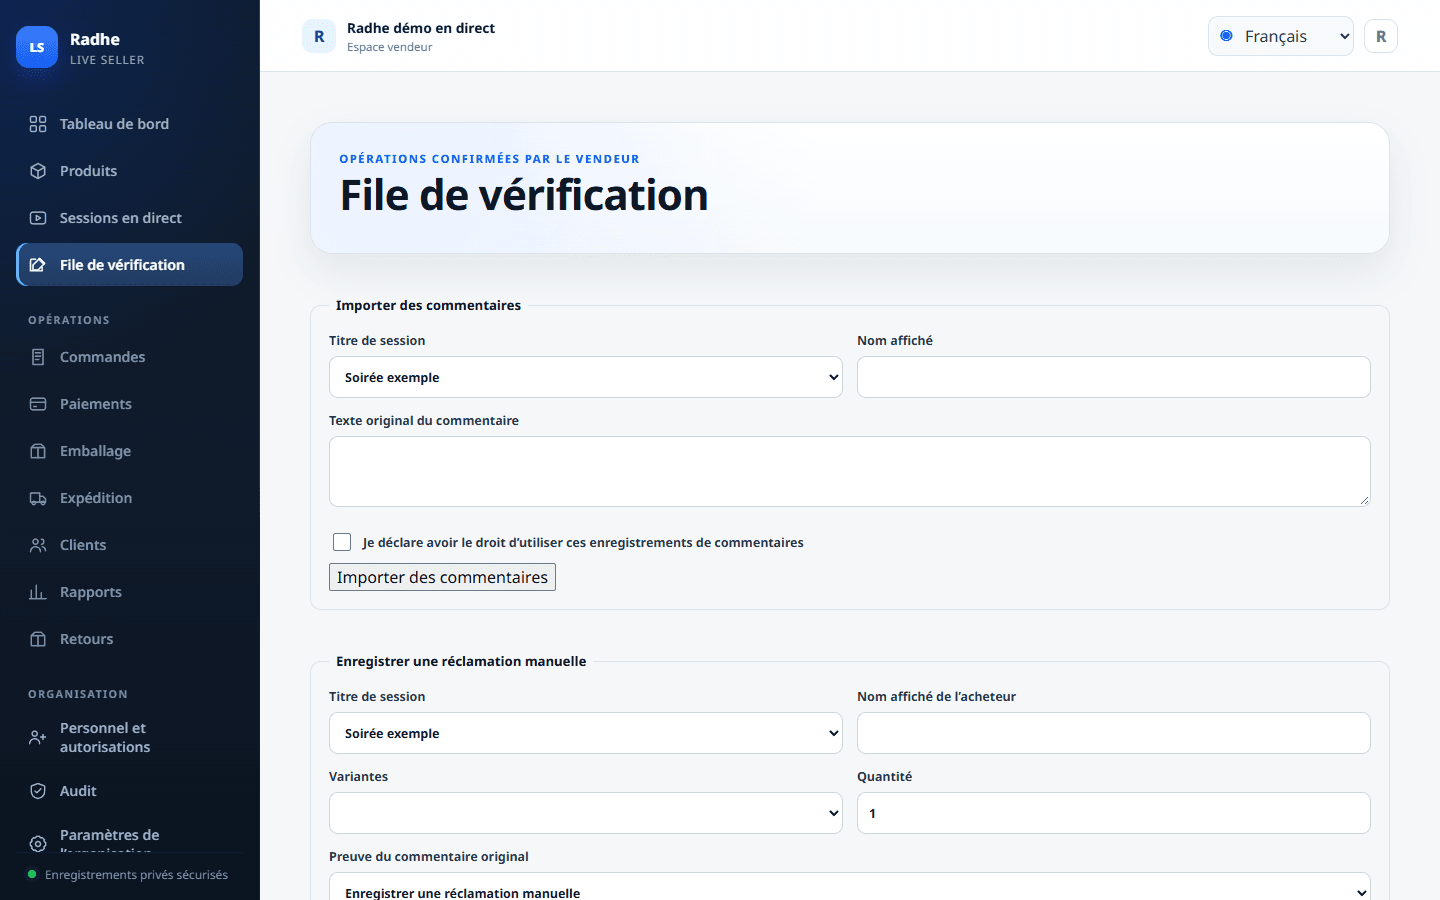This screenshot has width=1440, height=900.
Task: Open Paiements in the sidebar
Action: coord(130,404)
